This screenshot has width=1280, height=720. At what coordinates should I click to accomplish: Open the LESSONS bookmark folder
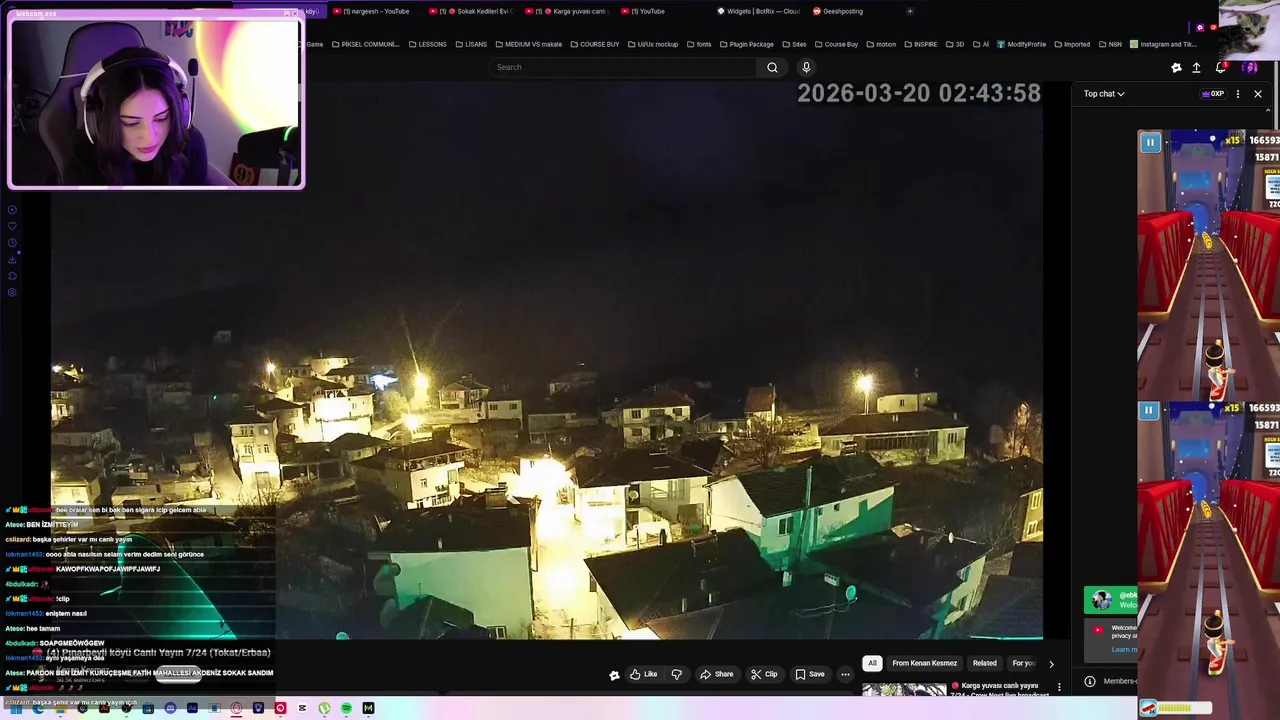coord(427,44)
